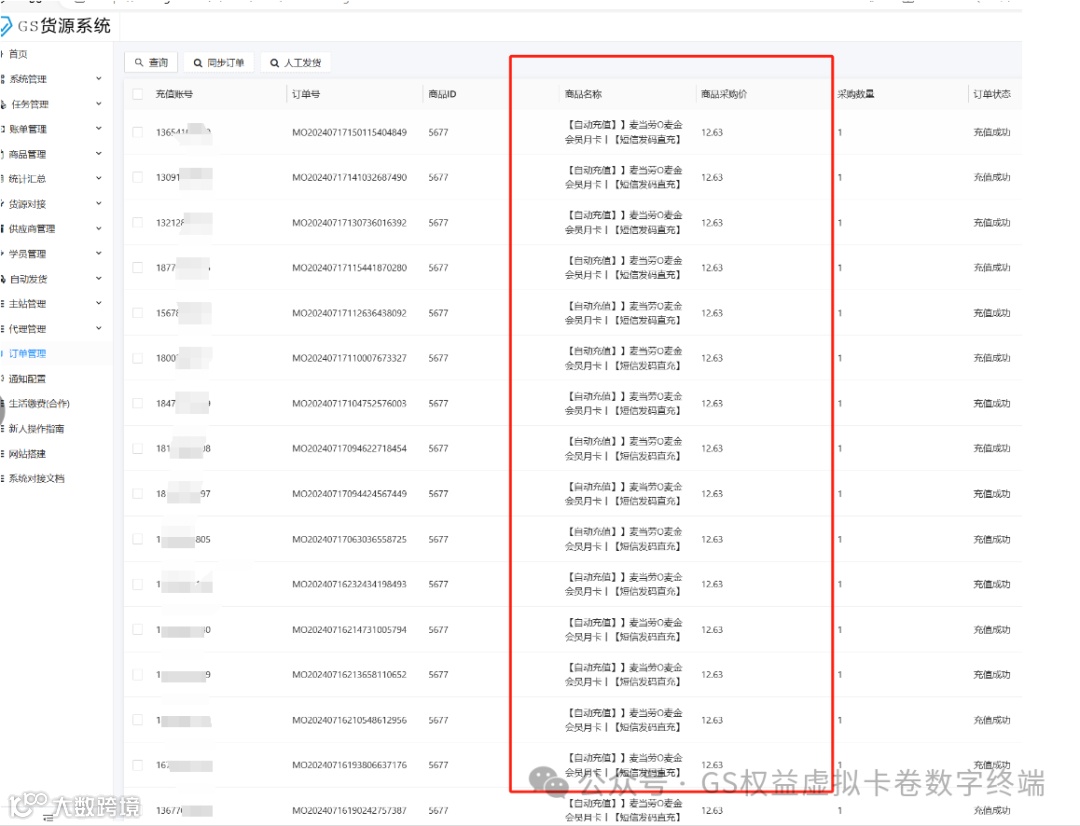Image resolution: width=1080 pixels, height=826 pixels.
Task: Click 充值成功 status for order MO20240717141032687490
Action: 992,178
